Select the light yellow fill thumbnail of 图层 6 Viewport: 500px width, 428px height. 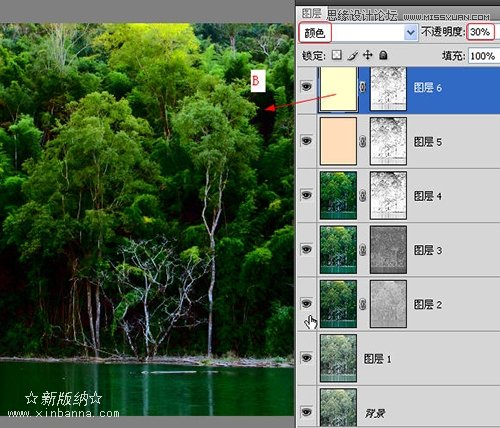[338, 88]
